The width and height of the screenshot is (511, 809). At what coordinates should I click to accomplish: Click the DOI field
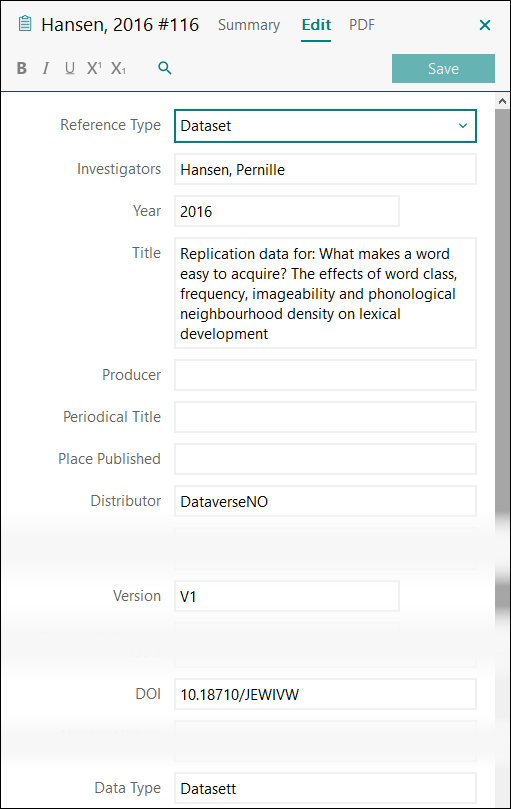325,694
